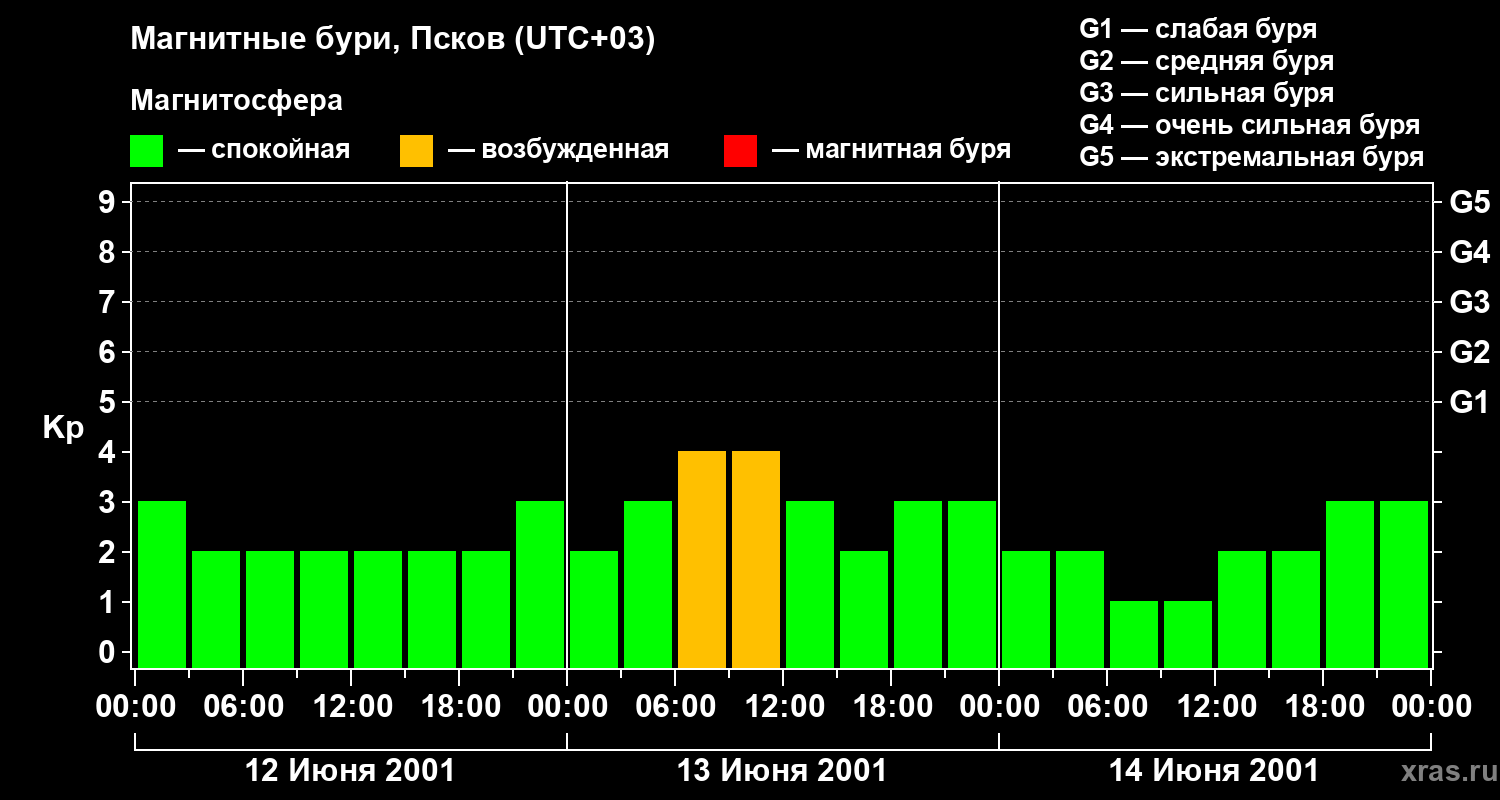Click the 'G4 — очень сильная буря' line
Viewport: 1500px width, 800px height.
[x=1250, y=125]
